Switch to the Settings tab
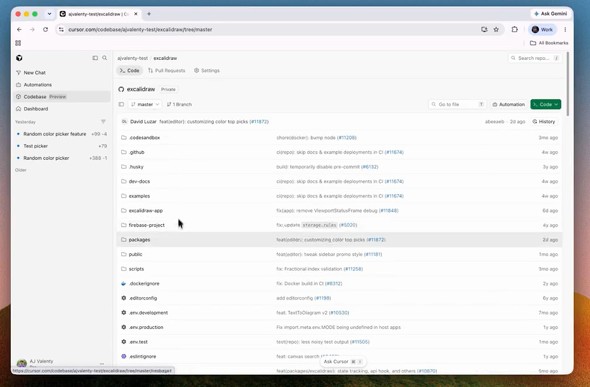 point(207,71)
